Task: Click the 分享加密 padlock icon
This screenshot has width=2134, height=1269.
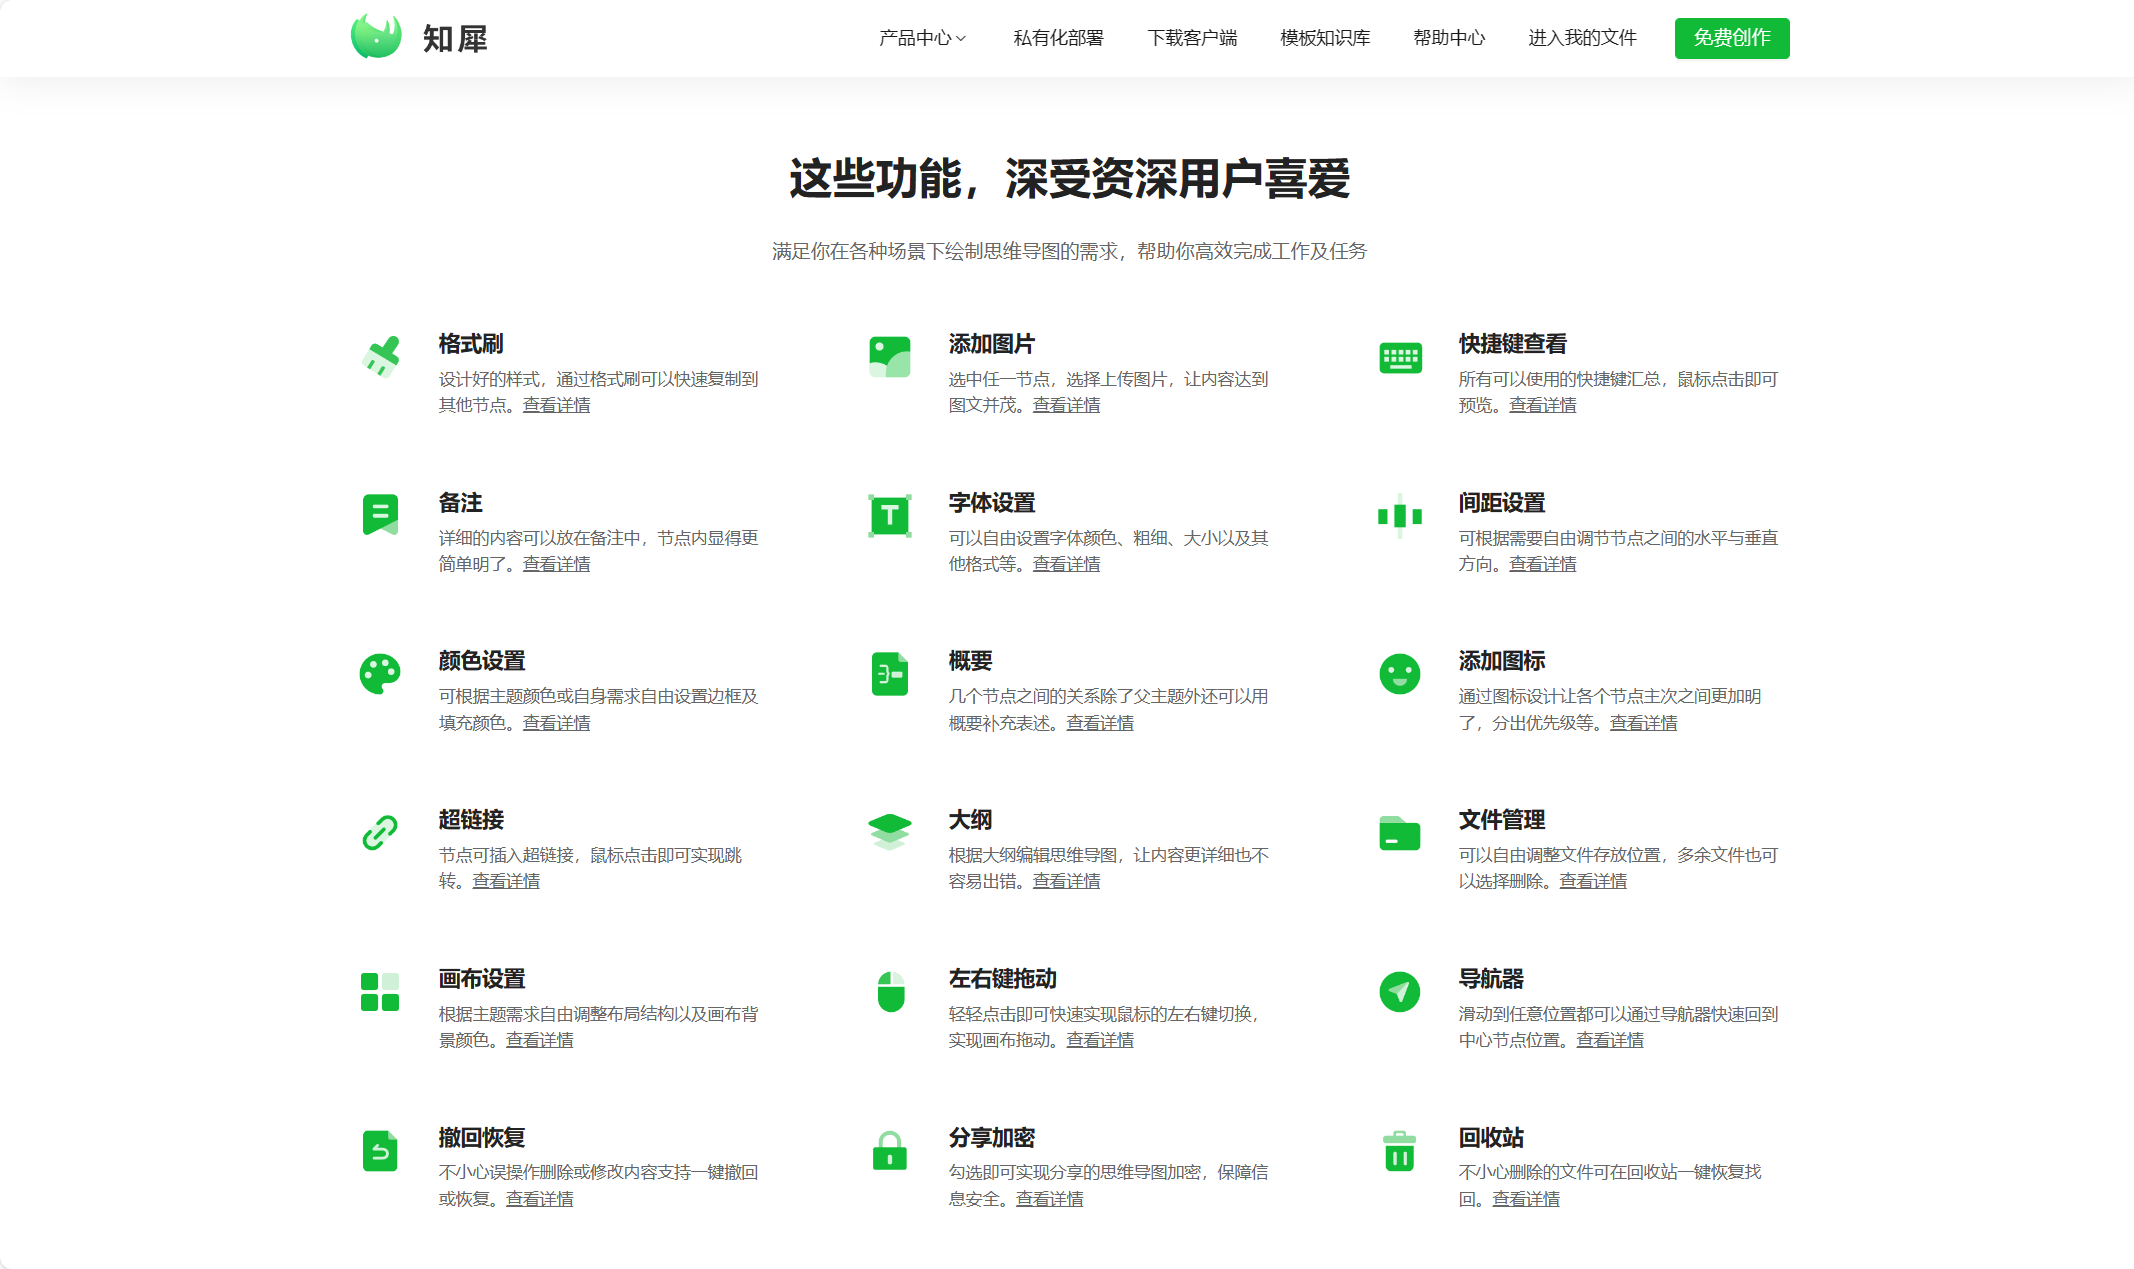Action: (890, 1150)
